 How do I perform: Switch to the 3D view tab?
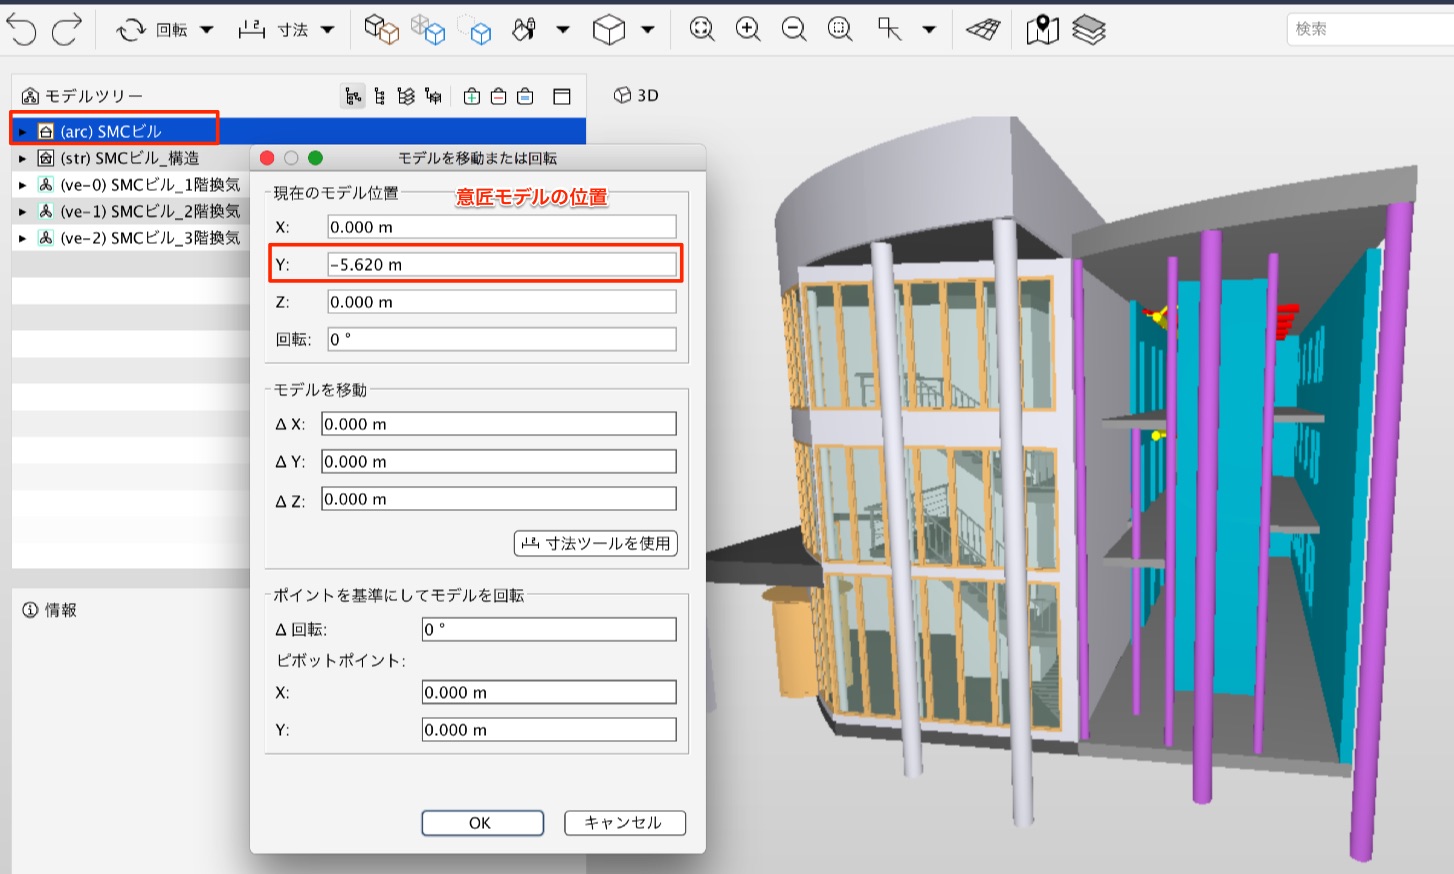[636, 95]
